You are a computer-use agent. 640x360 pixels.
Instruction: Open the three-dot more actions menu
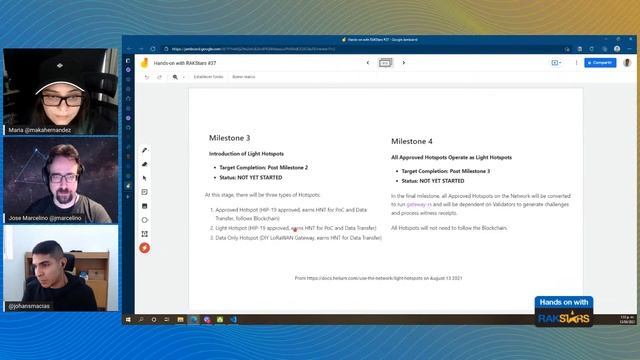click(576, 63)
